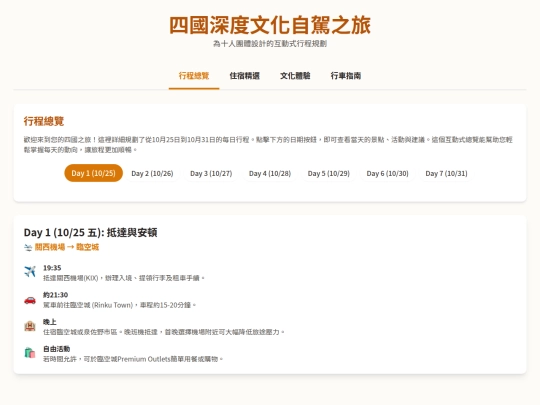
Task: Click the 19:35 time label
Action: (x=52, y=268)
